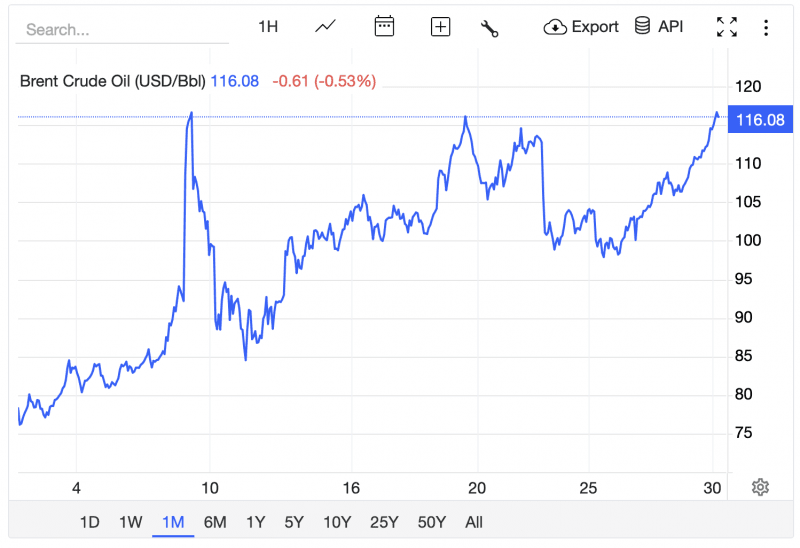800x548 pixels.
Task: Focus the Search input field
Action: [x=122, y=30]
